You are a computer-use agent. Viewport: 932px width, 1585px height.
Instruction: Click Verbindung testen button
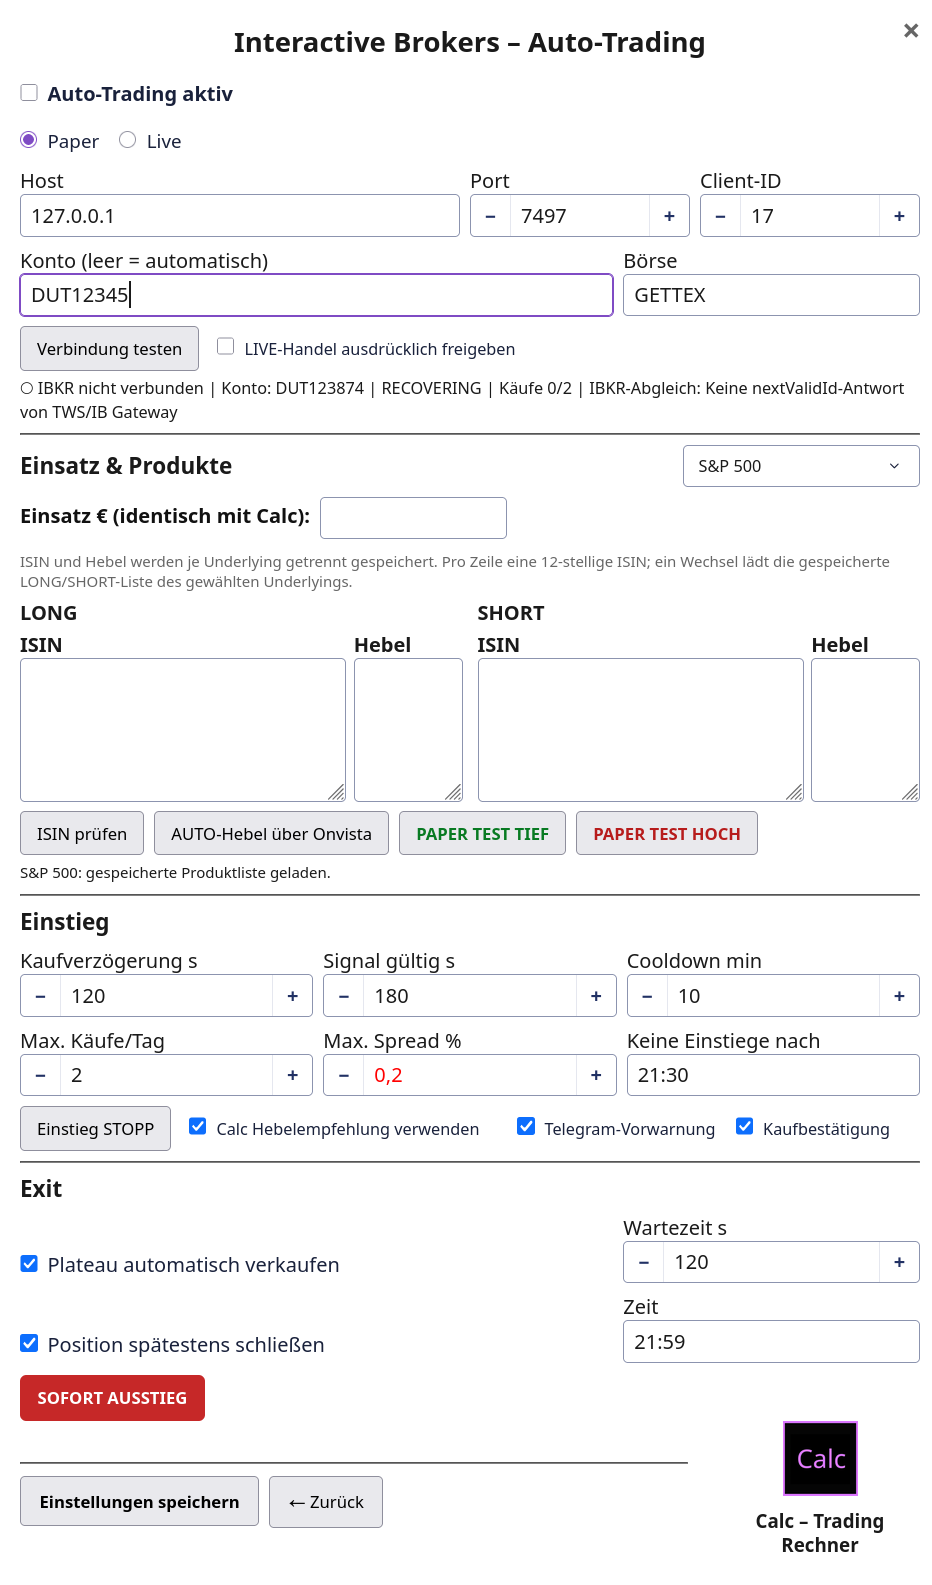pos(110,349)
